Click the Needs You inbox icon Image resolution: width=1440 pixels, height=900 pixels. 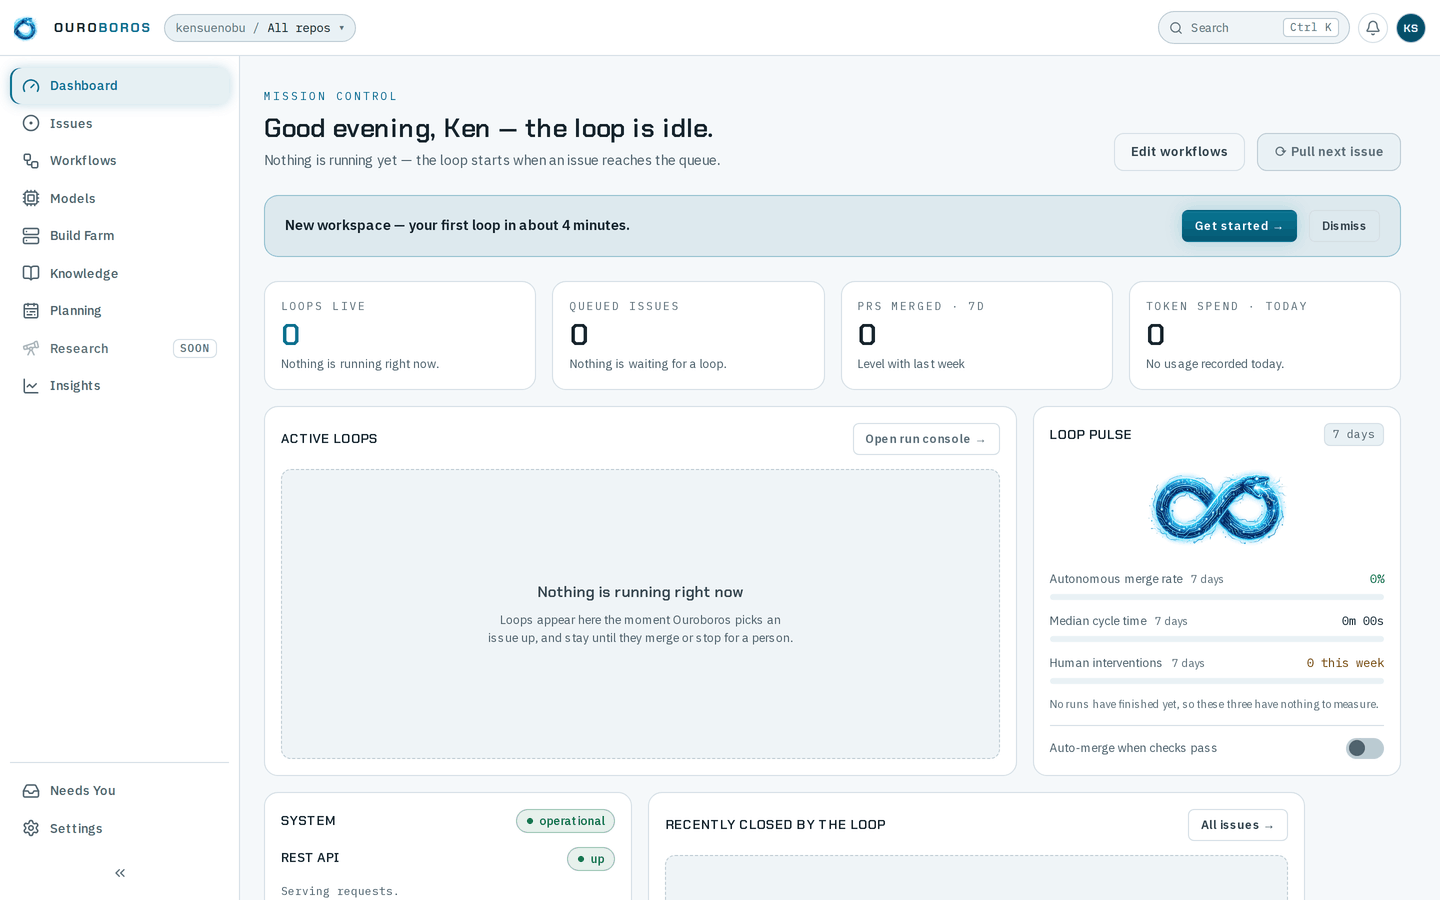pyautogui.click(x=31, y=791)
